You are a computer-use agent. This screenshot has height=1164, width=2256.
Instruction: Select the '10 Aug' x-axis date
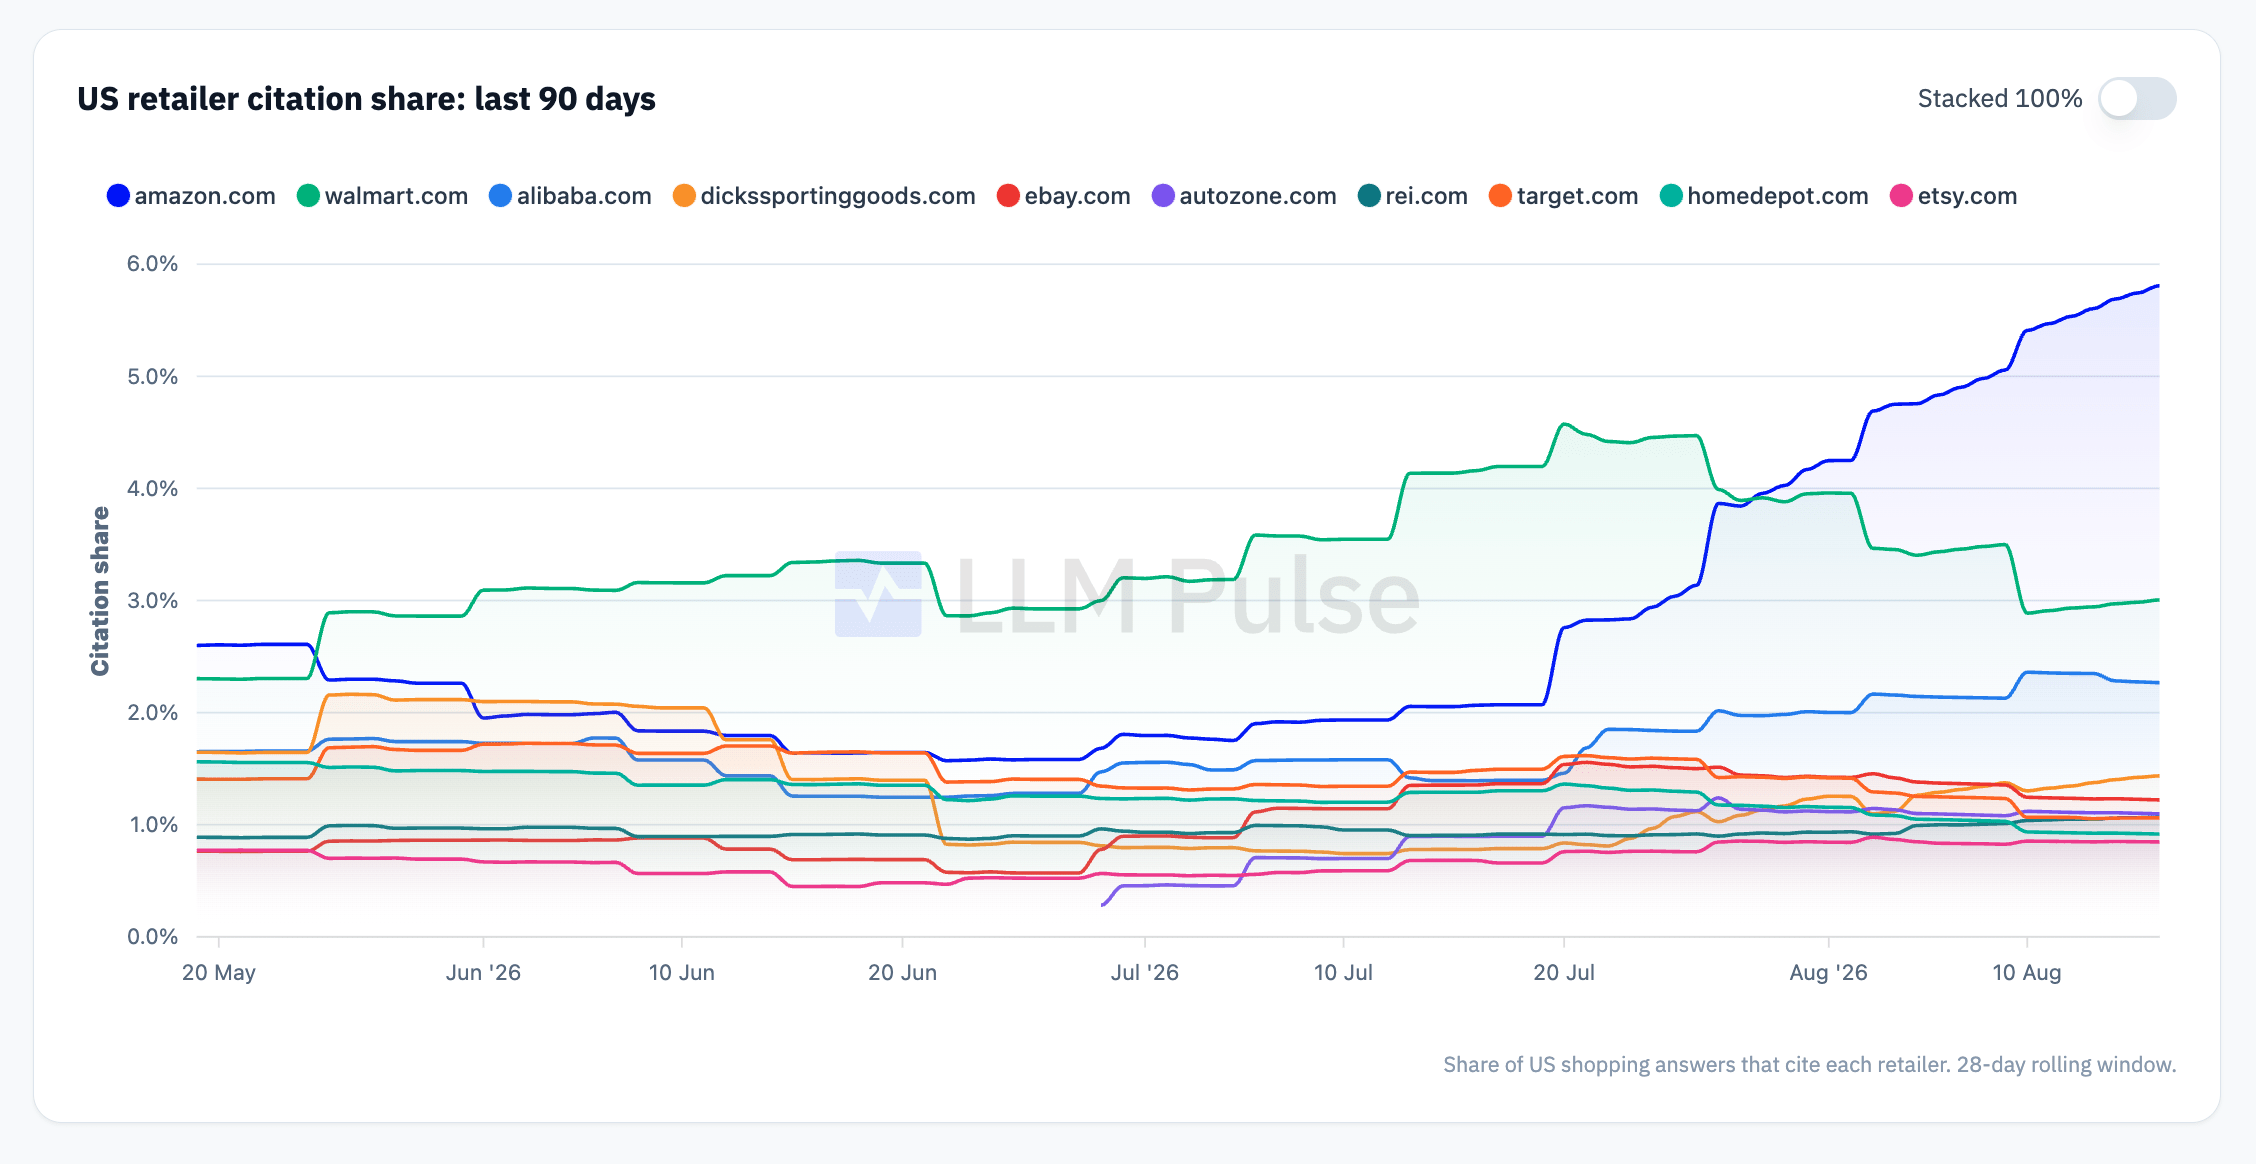pos(2027,972)
